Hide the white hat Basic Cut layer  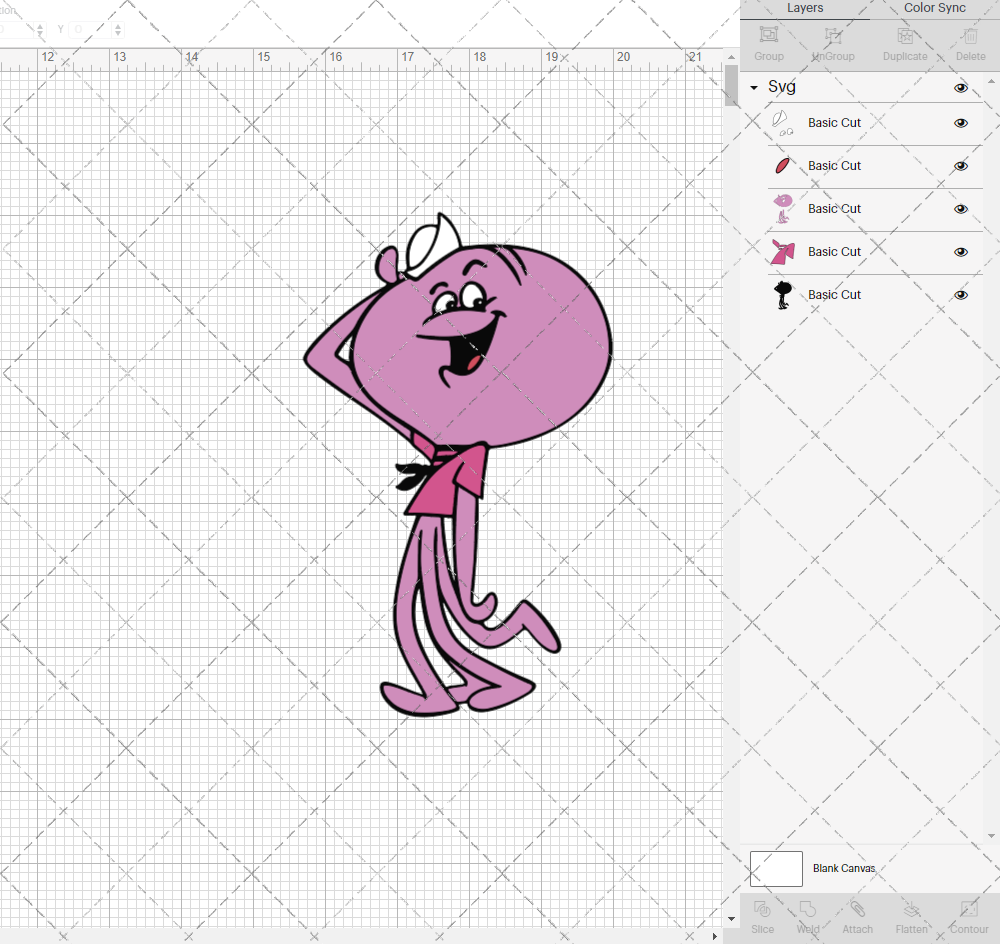960,123
